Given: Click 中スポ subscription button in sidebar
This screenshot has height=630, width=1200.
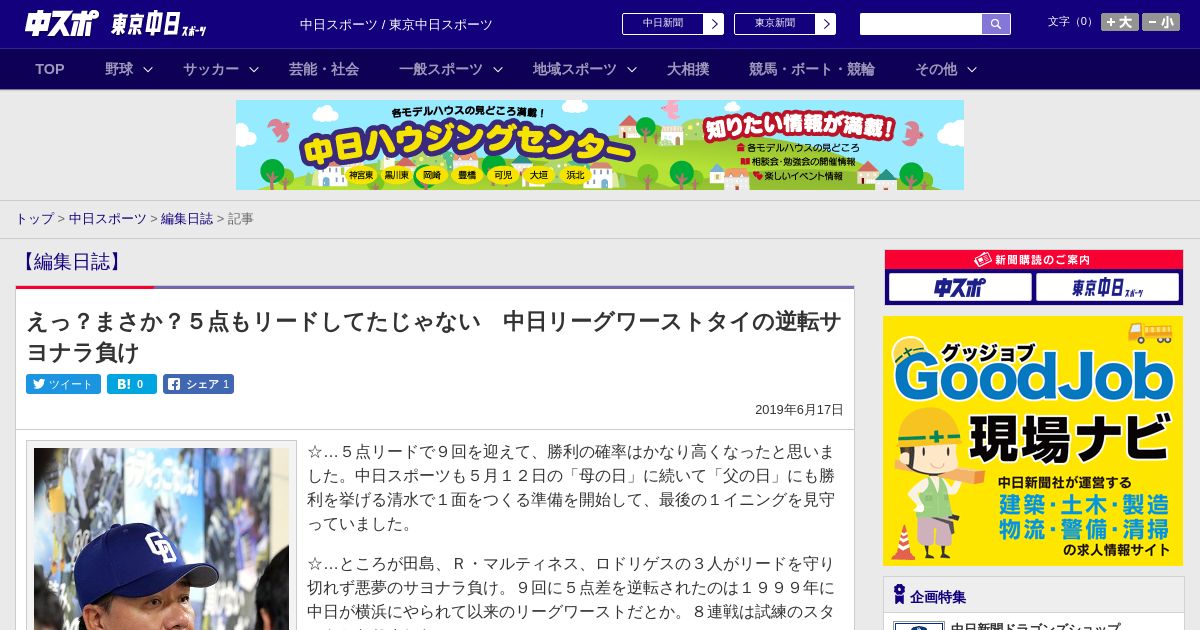Looking at the screenshot, I should click(960, 288).
